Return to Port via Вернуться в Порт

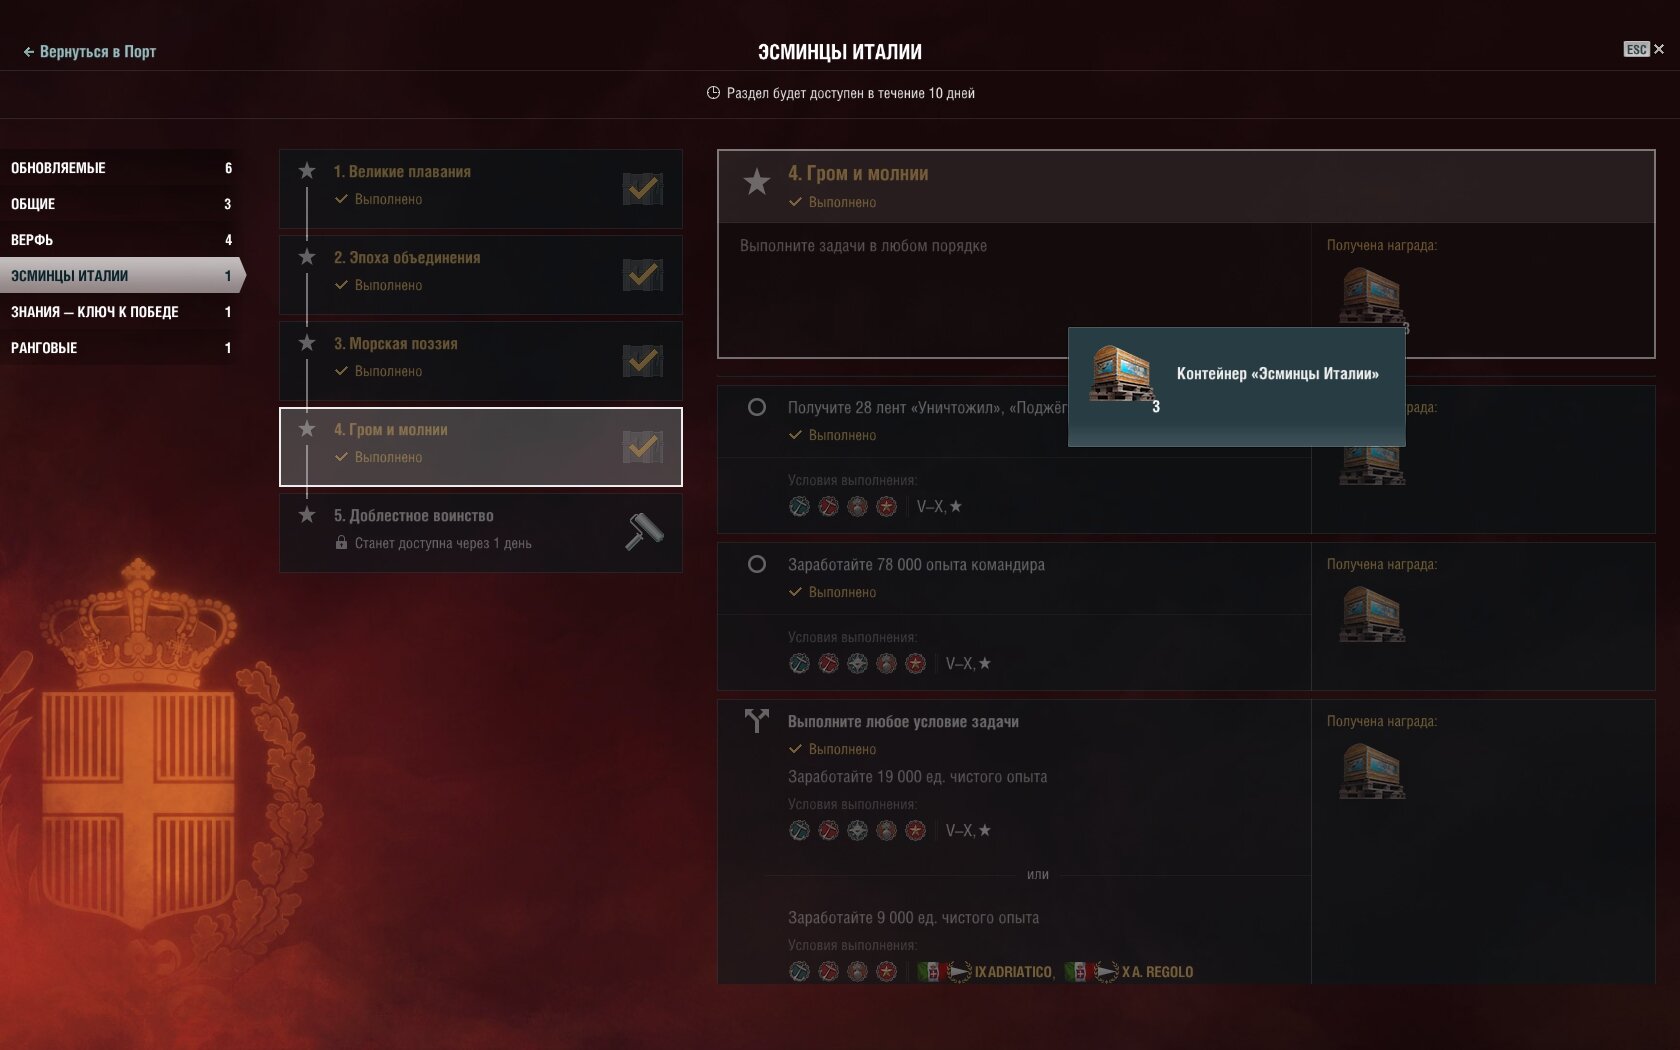90,51
